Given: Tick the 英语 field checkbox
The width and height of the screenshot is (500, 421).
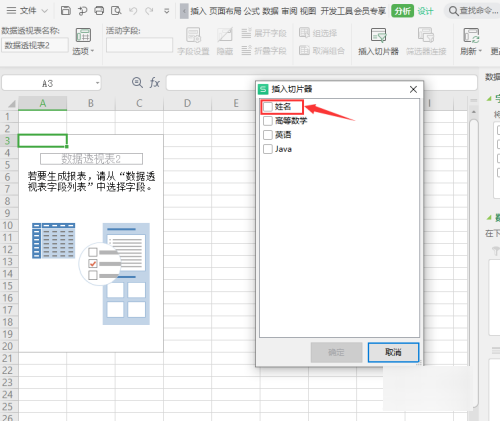Looking at the screenshot, I should point(268,135).
